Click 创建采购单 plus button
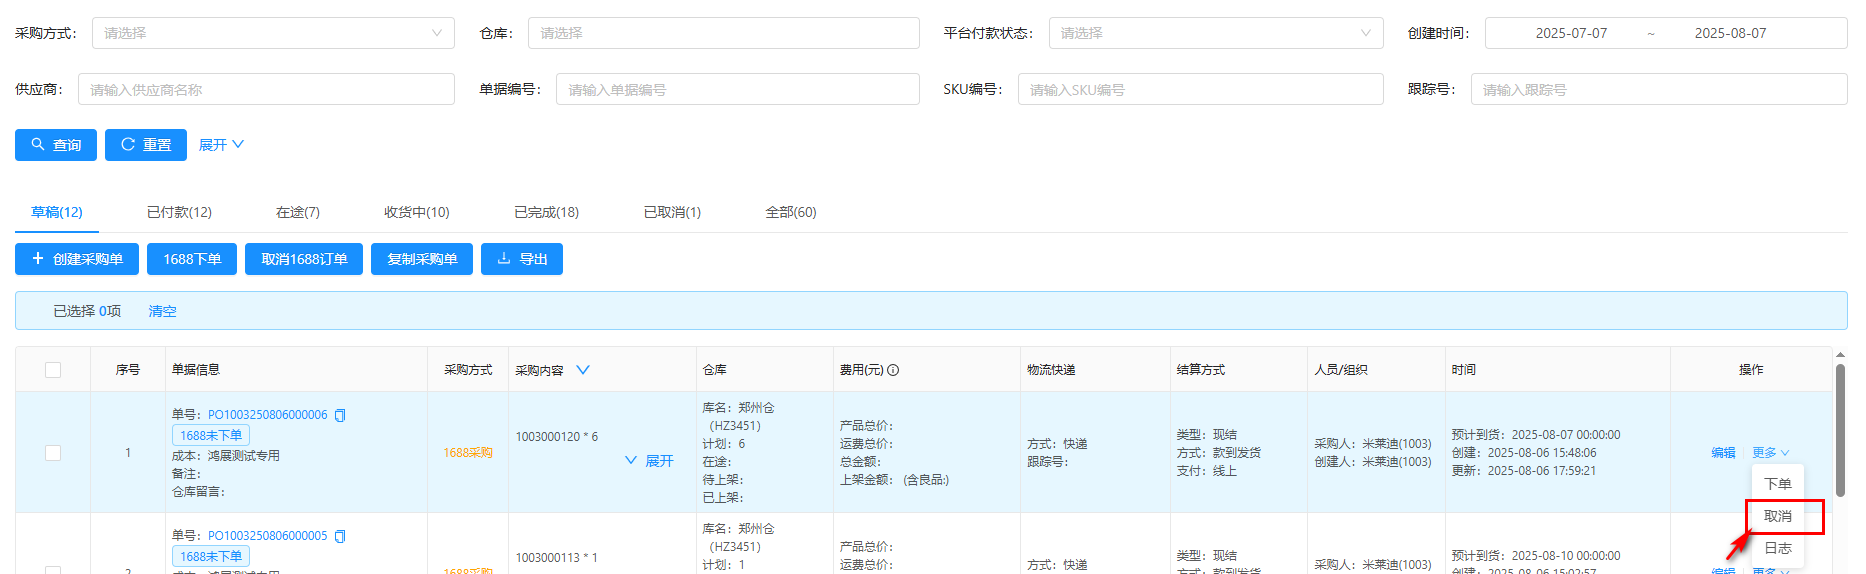 77,259
